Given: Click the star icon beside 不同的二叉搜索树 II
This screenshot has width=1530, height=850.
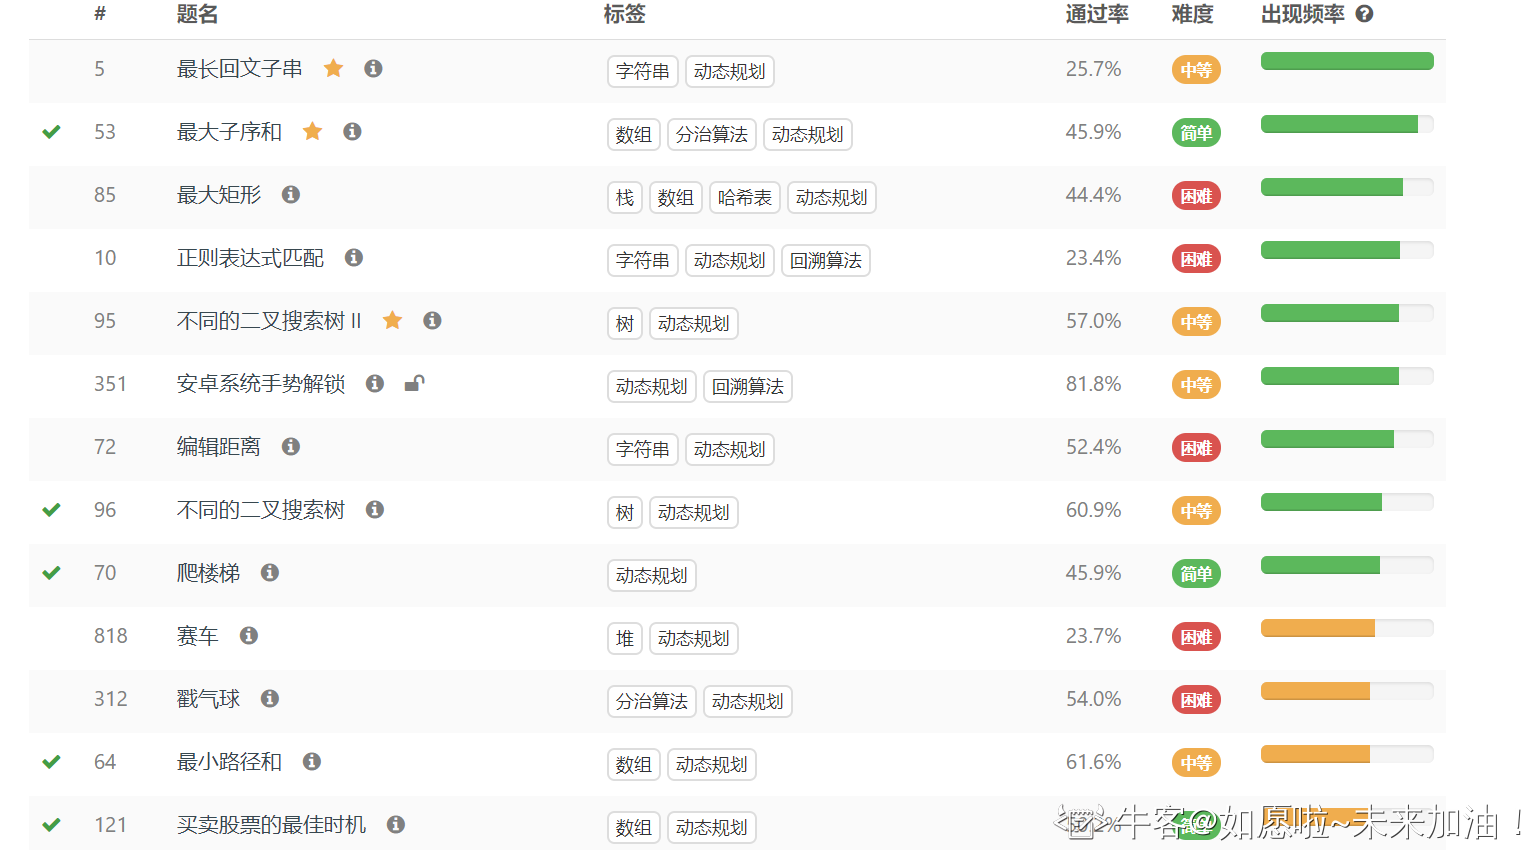Looking at the screenshot, I should [x=393, y=320].
